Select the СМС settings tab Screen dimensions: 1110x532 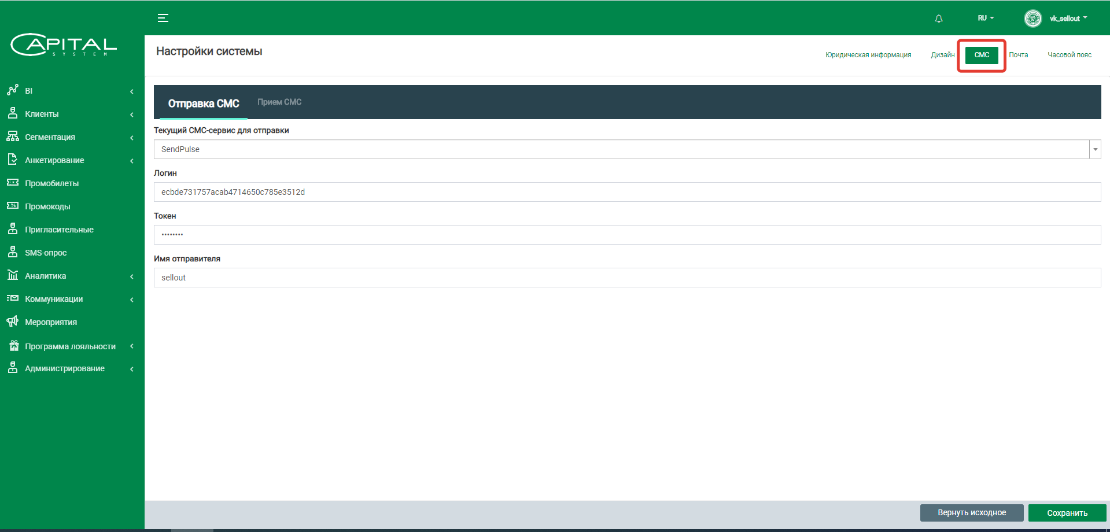tap(981, 55)
